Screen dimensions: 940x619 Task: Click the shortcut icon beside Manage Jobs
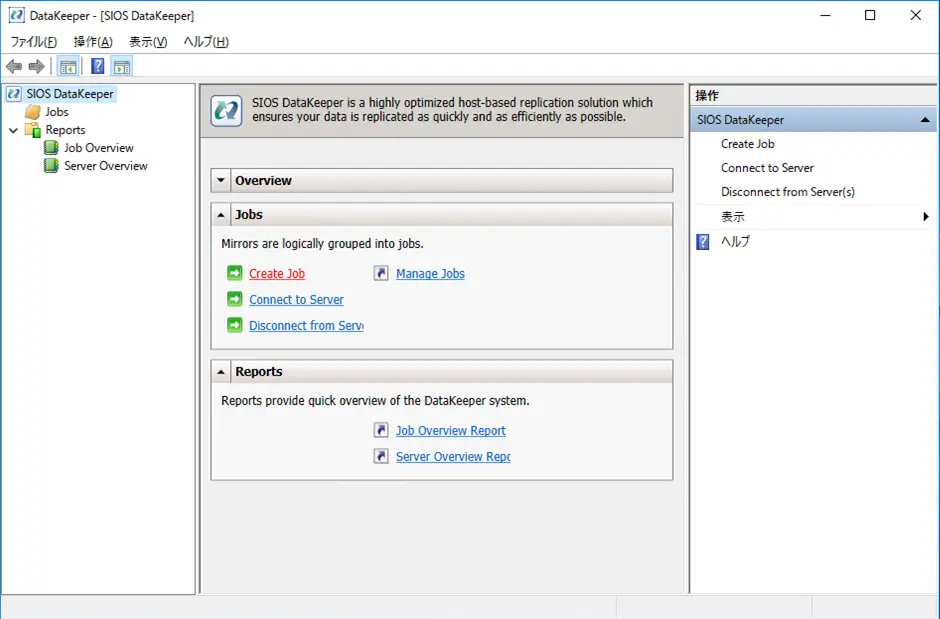[381, 273]
